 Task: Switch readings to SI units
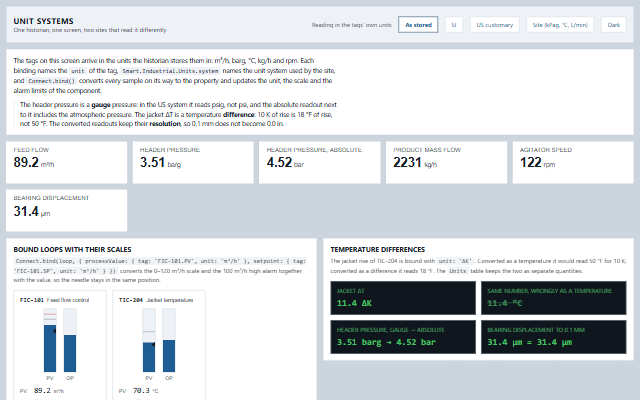453,25
